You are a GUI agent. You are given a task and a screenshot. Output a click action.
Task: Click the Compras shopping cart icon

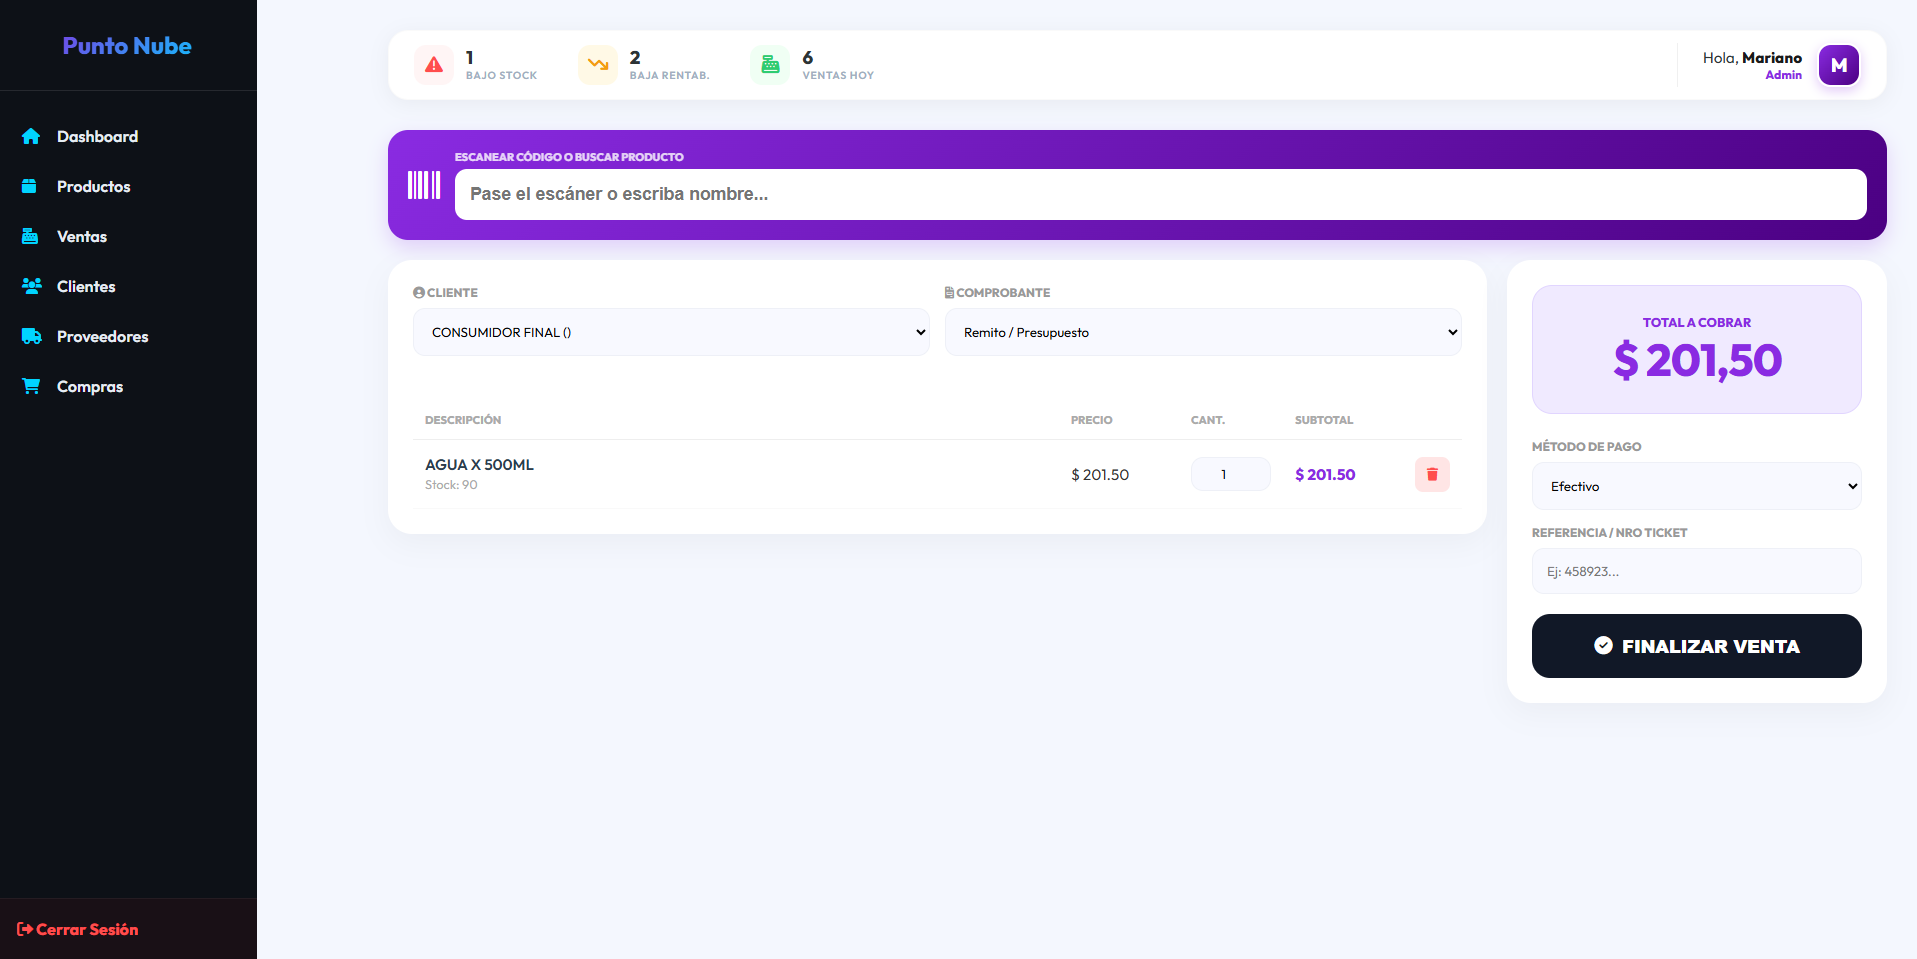click(x=32, y=386)
